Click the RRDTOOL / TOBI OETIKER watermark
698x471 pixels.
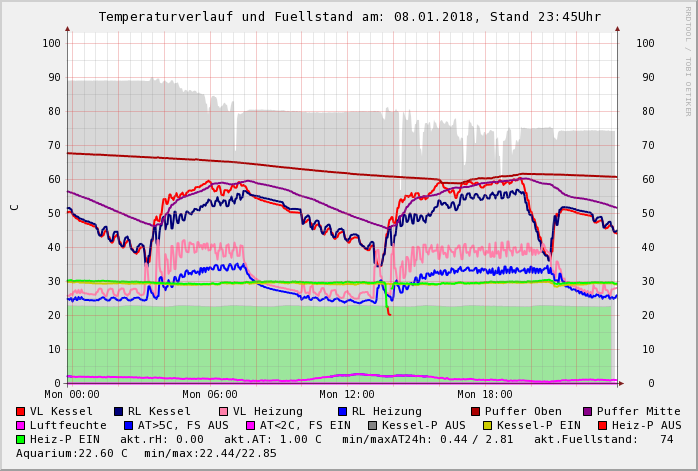(688, 60)
